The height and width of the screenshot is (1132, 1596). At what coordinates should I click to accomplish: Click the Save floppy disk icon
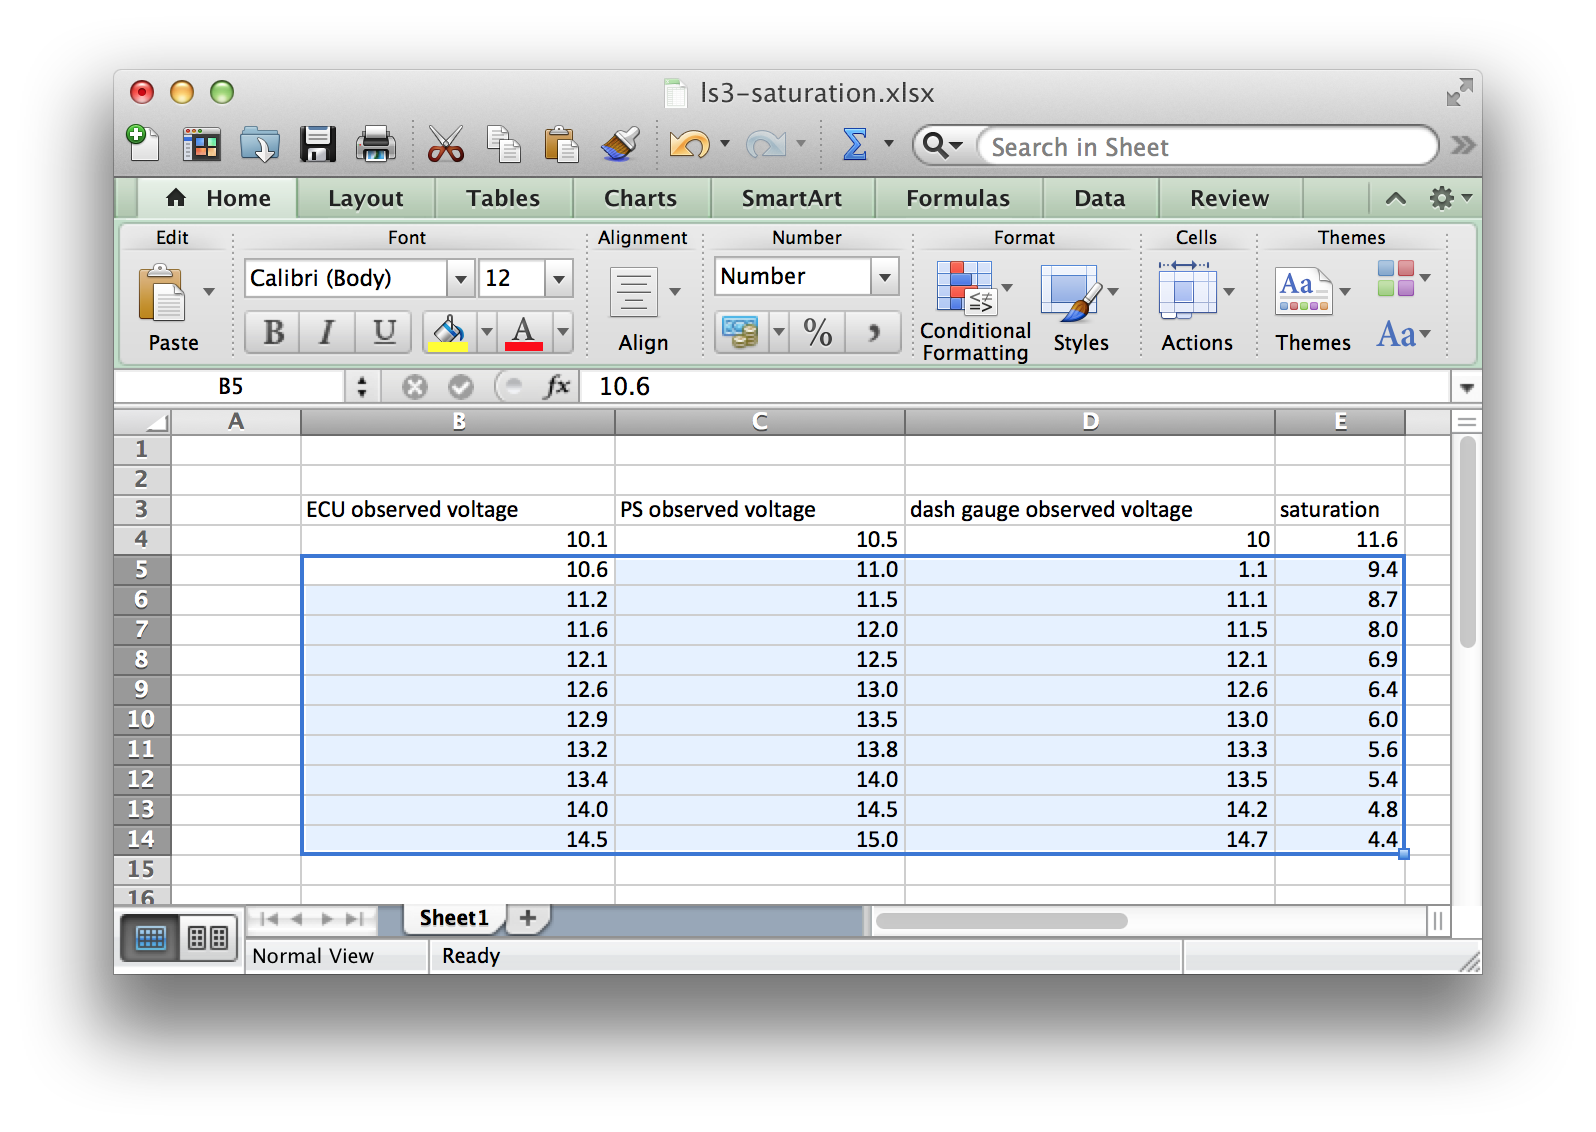318,145
